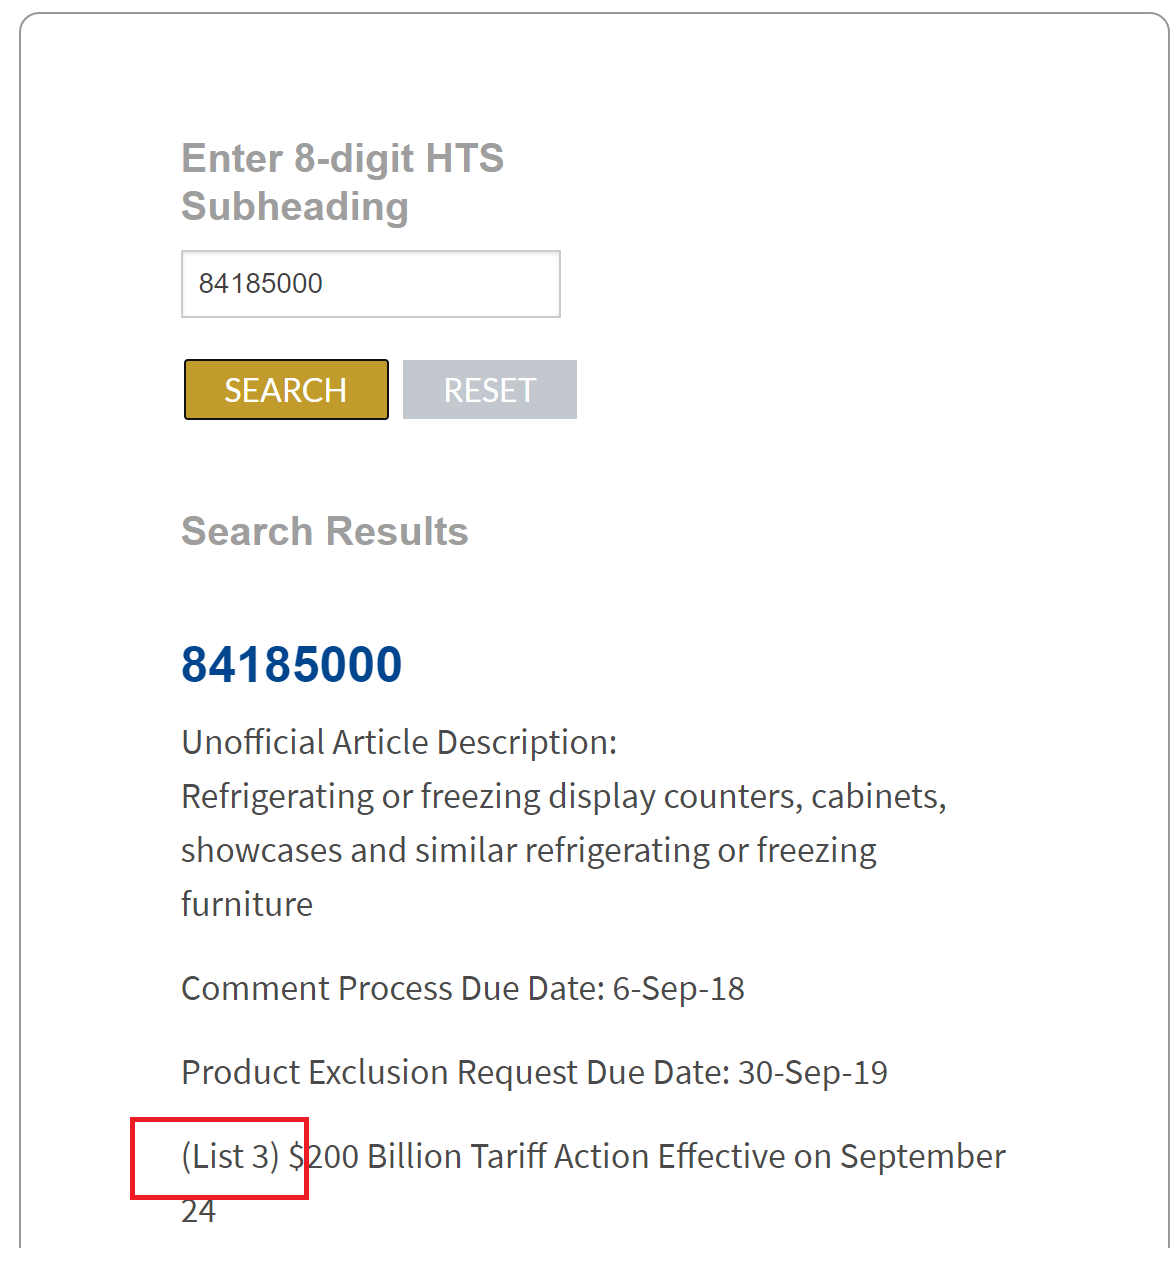Screen dimensions: 1176x1262
Task: Click the word 'furniture' in the description
Action: [247, 904]
